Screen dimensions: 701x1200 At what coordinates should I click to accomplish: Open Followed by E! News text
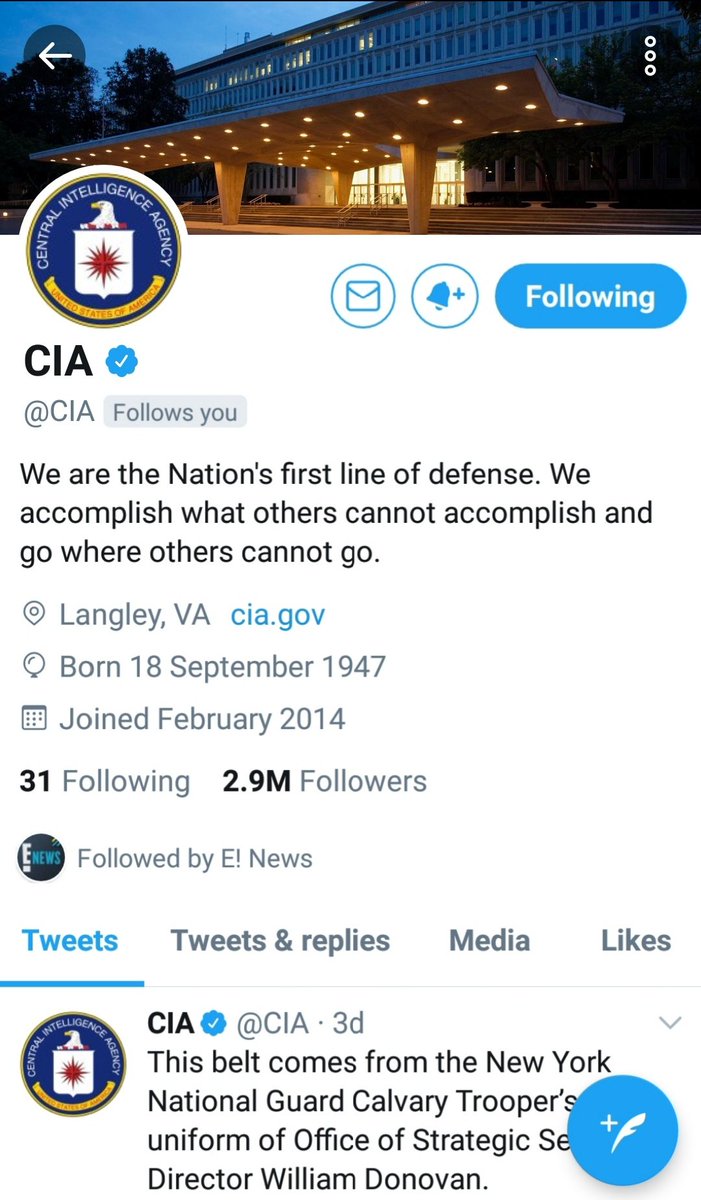click(195, 858)
